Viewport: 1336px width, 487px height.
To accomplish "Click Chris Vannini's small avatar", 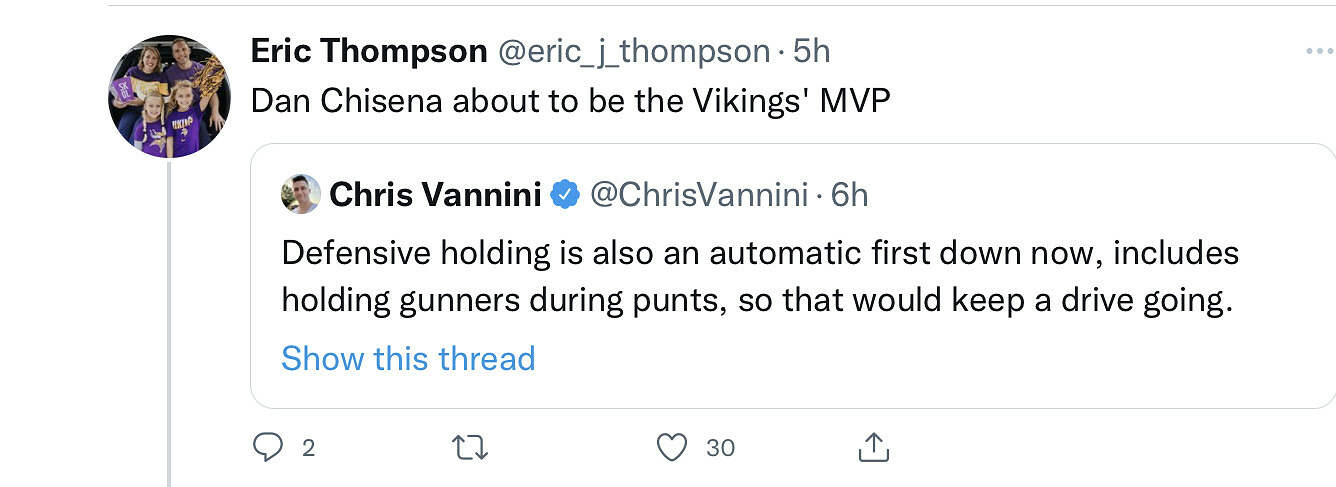I will (301, 194).
